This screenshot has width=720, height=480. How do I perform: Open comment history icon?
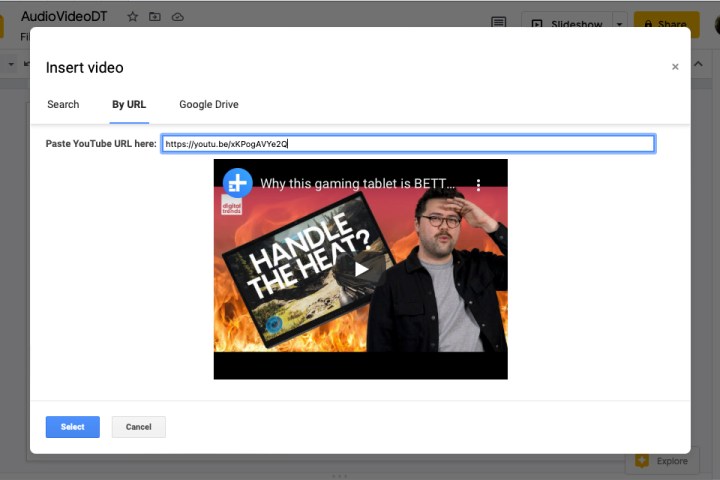pos(498,23)
